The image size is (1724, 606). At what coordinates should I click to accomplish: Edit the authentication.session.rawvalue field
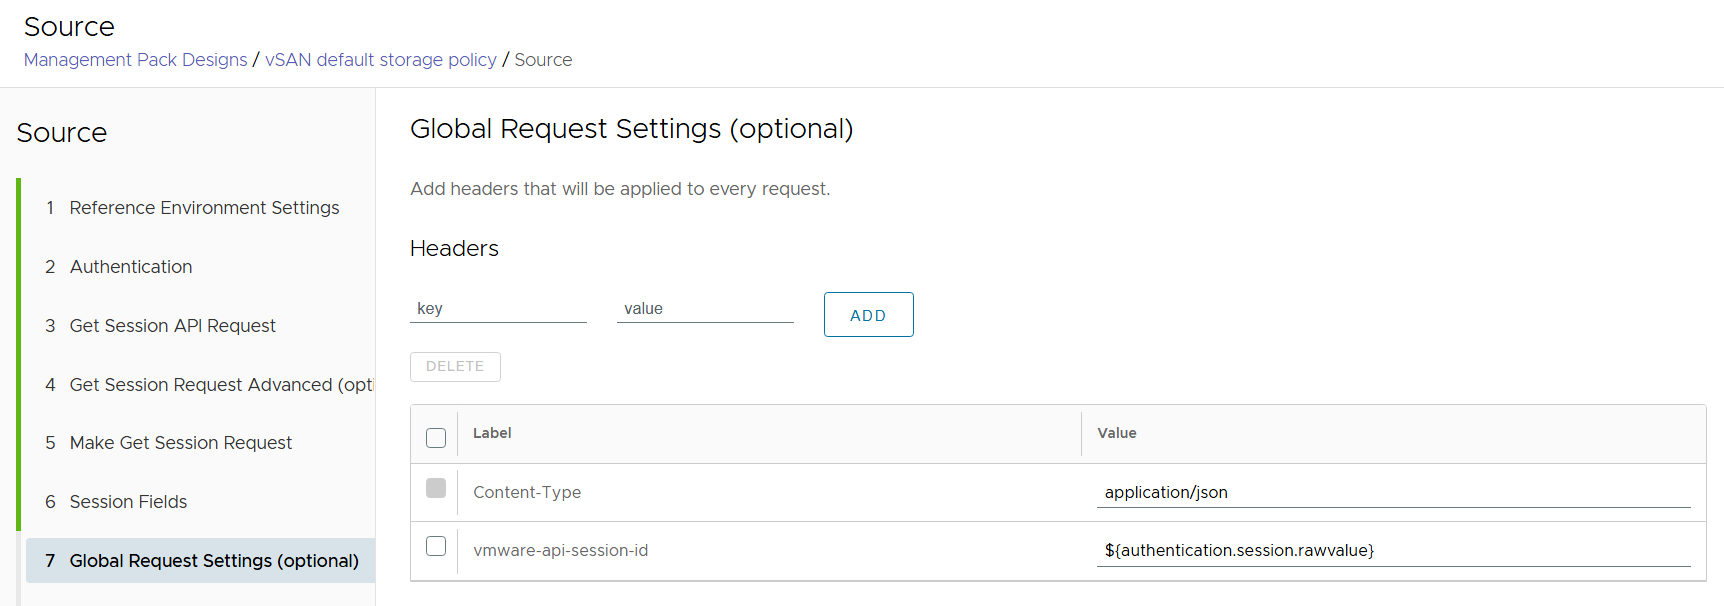tap(1392, 550)
